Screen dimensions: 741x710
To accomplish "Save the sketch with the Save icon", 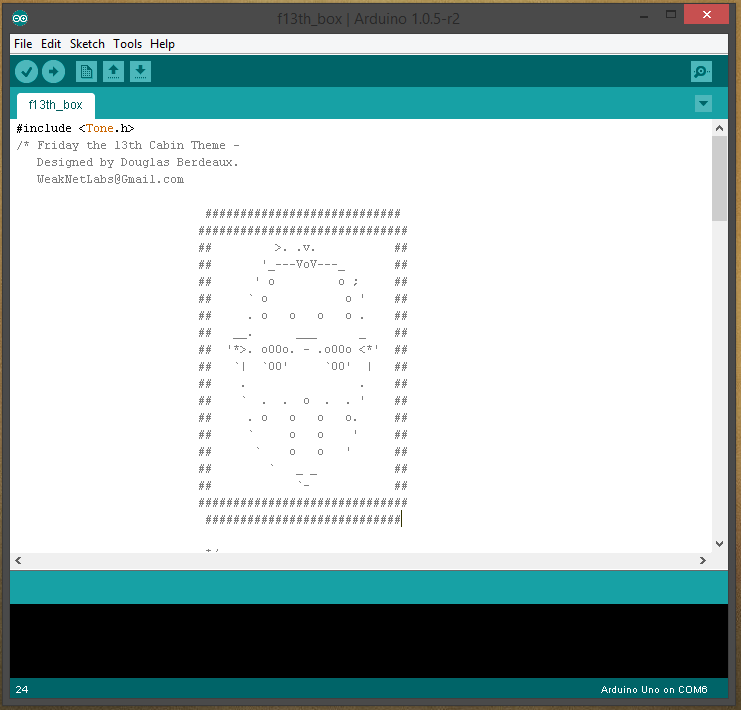I will click(140, 72).
